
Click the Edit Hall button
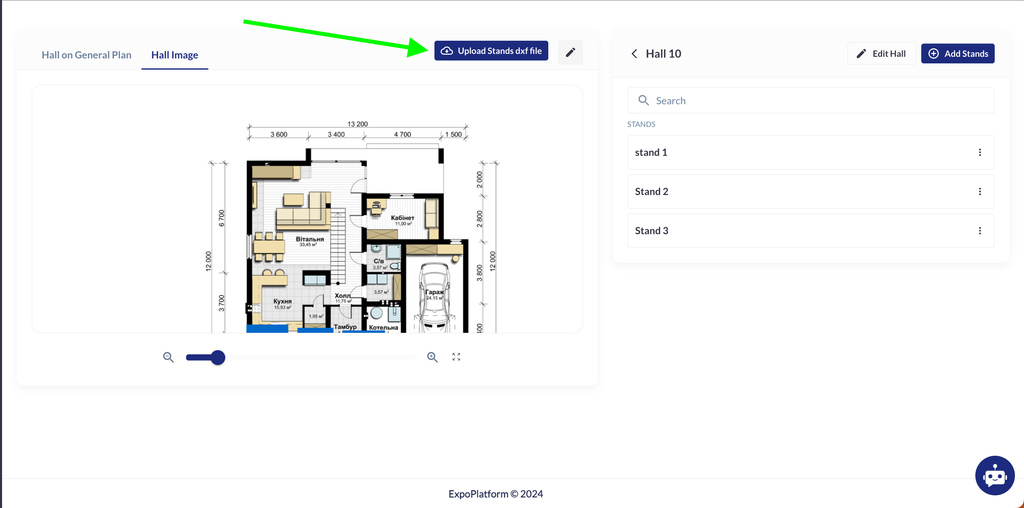(880, 54)
